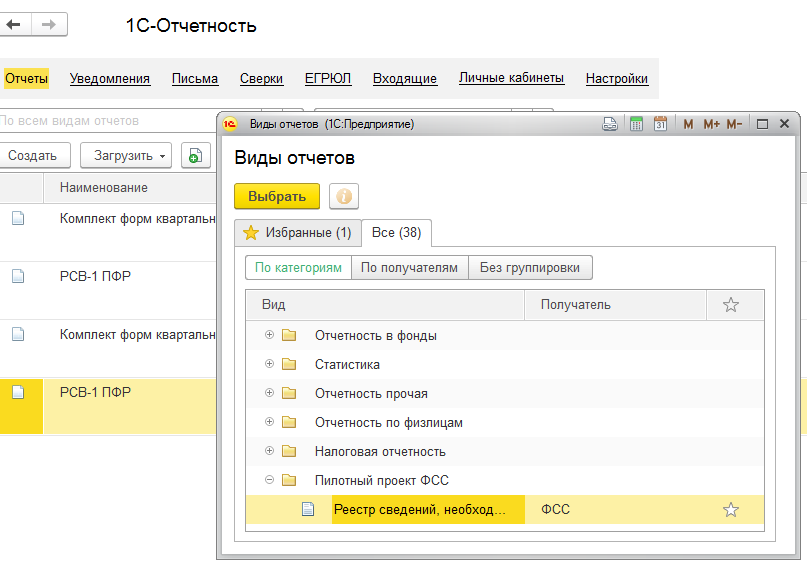The width and height of the screenshot is (807, 579).
Task: Open the ЕГРЮЛ section
Action: tap(328, 79)
